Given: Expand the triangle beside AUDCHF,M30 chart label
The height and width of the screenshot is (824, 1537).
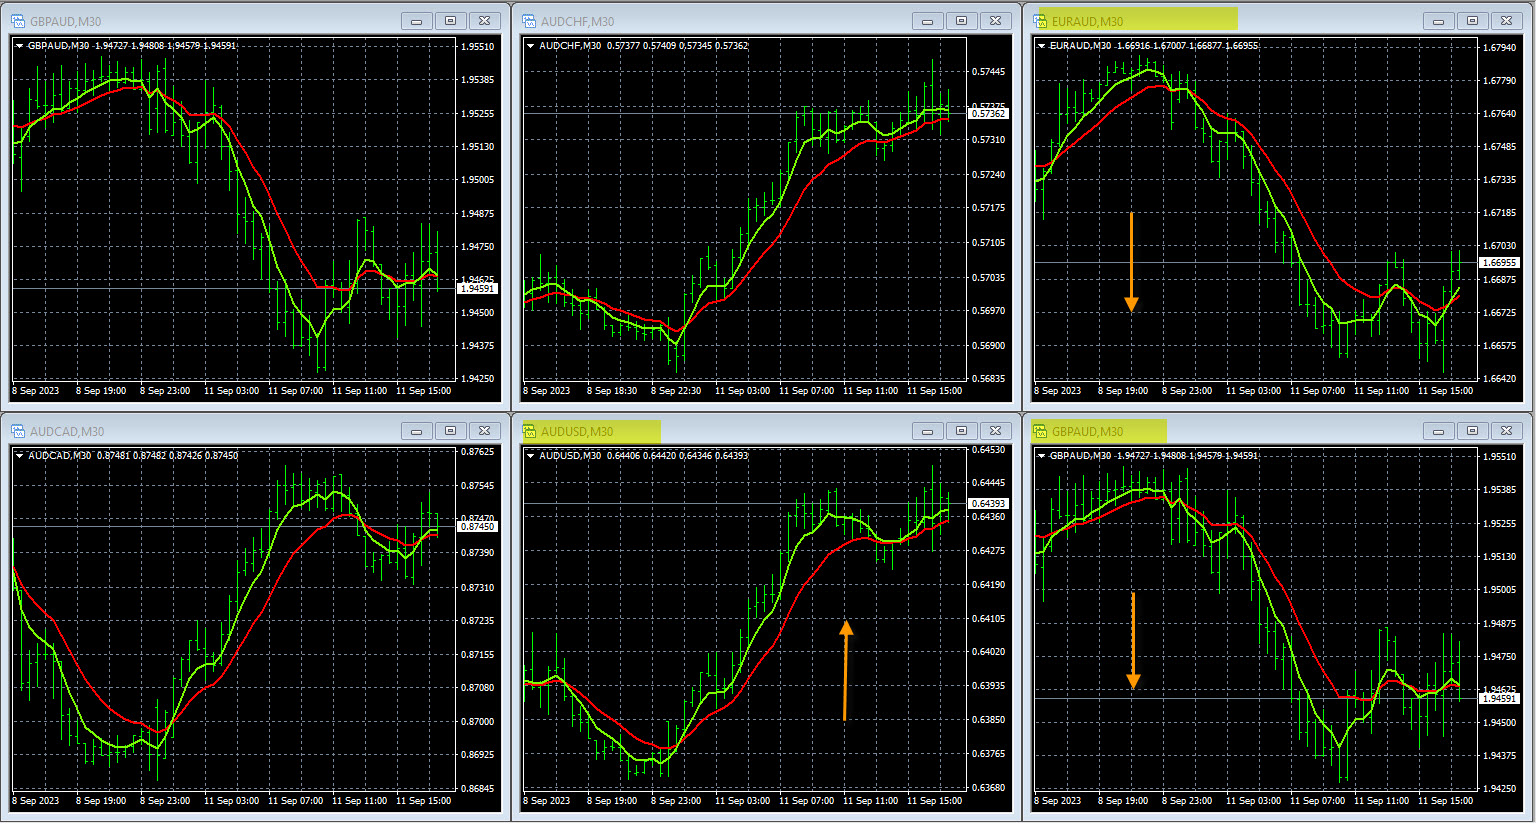Looking at the screenshot, I should point(530,46).
